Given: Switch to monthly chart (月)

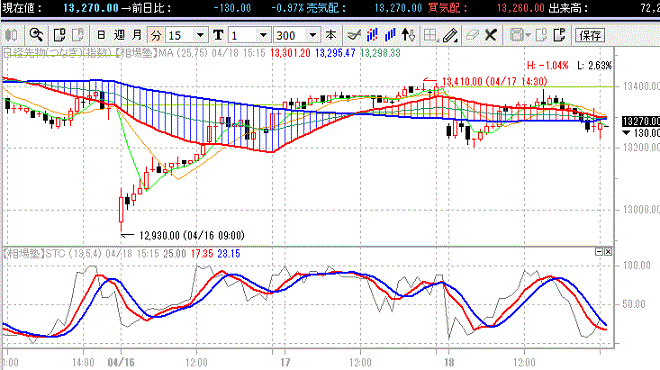Looking at the screenshot, I should pyautogui.click(x=137, y=35).
